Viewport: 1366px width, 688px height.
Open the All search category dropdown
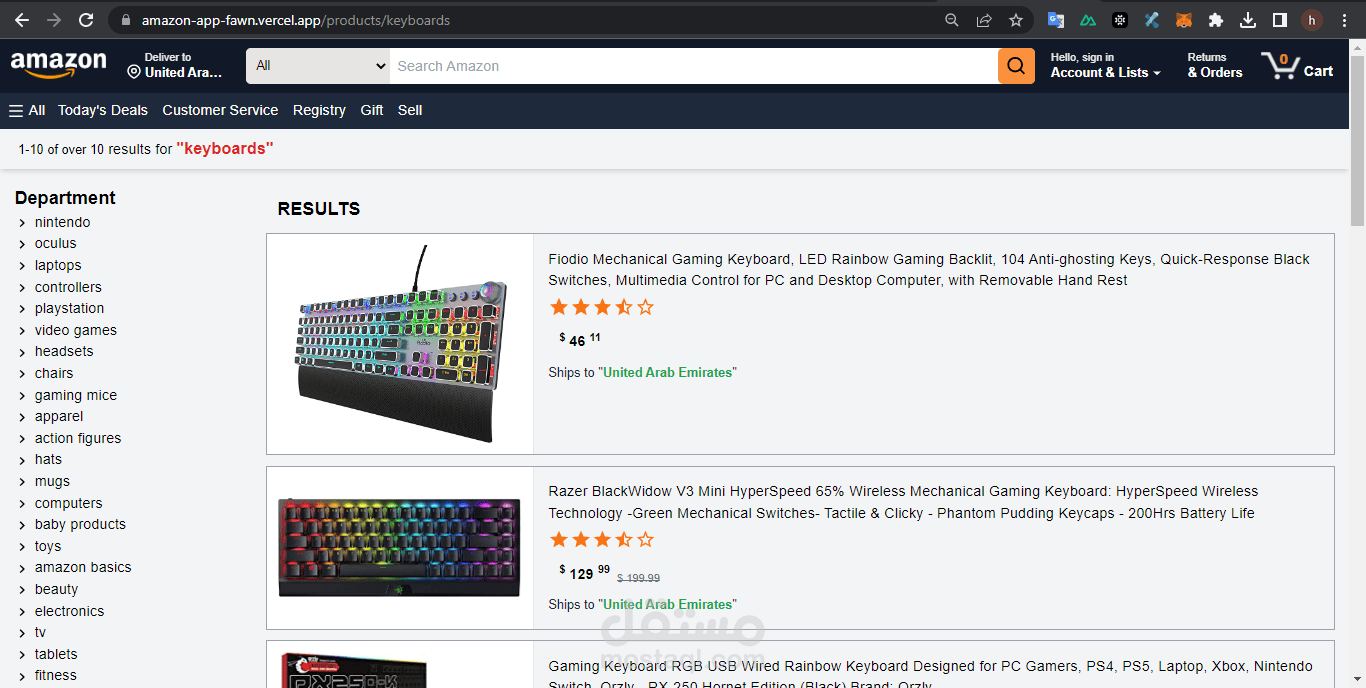pos(318,66)
